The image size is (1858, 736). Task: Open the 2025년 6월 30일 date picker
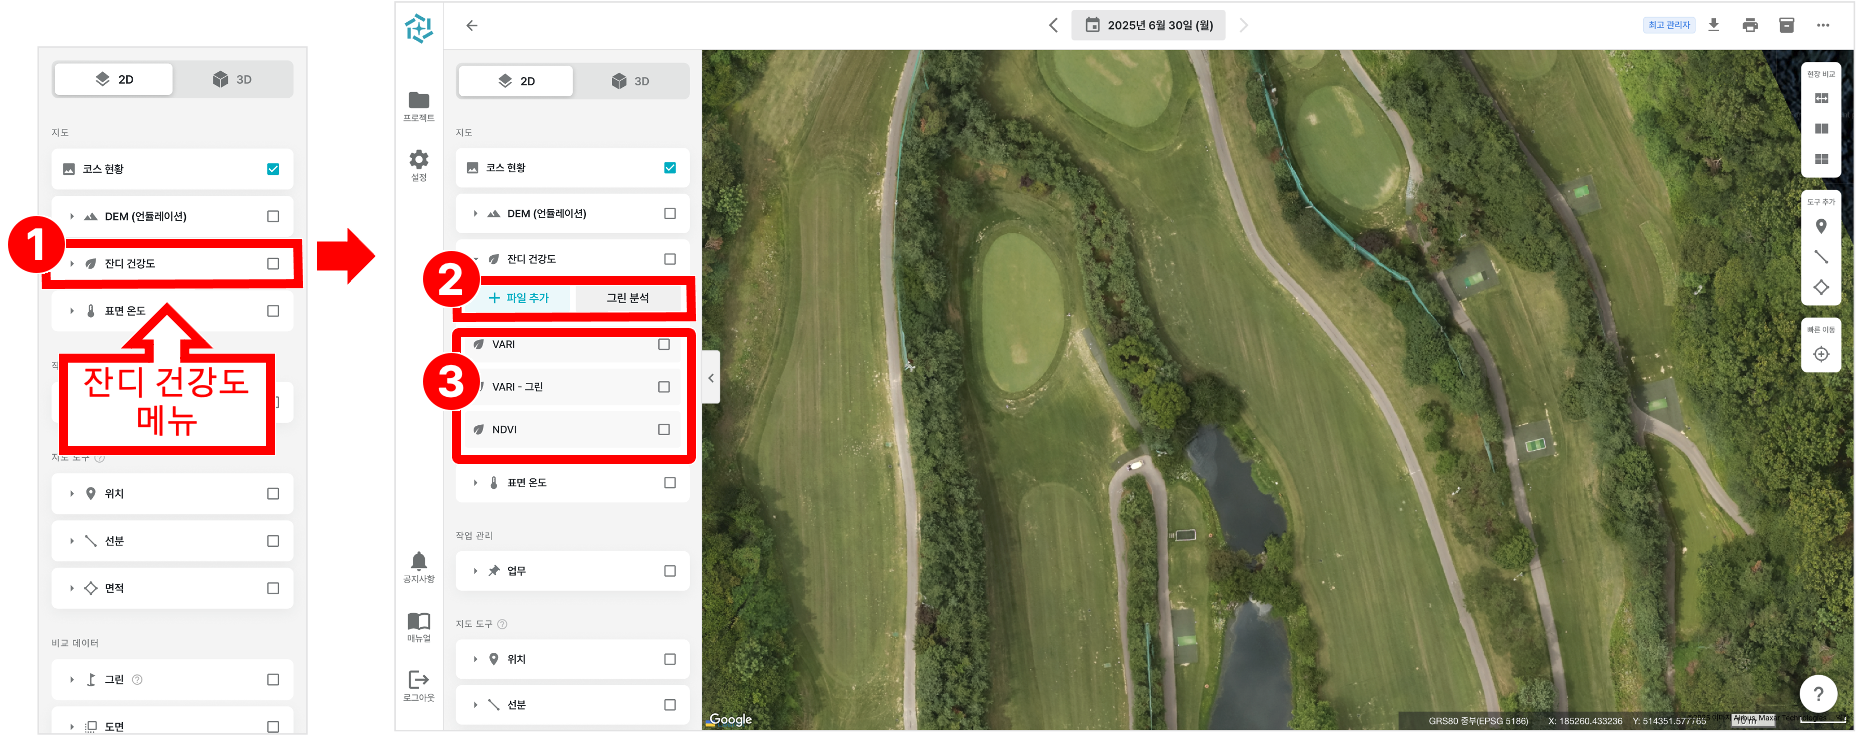(x=1149, y=25)
